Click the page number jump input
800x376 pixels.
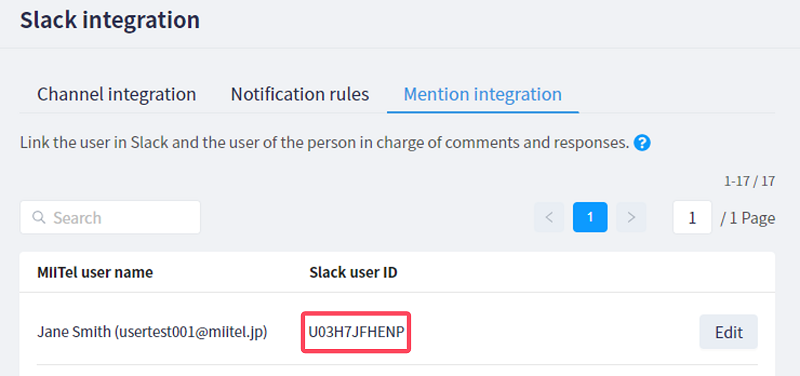(692, 217)
